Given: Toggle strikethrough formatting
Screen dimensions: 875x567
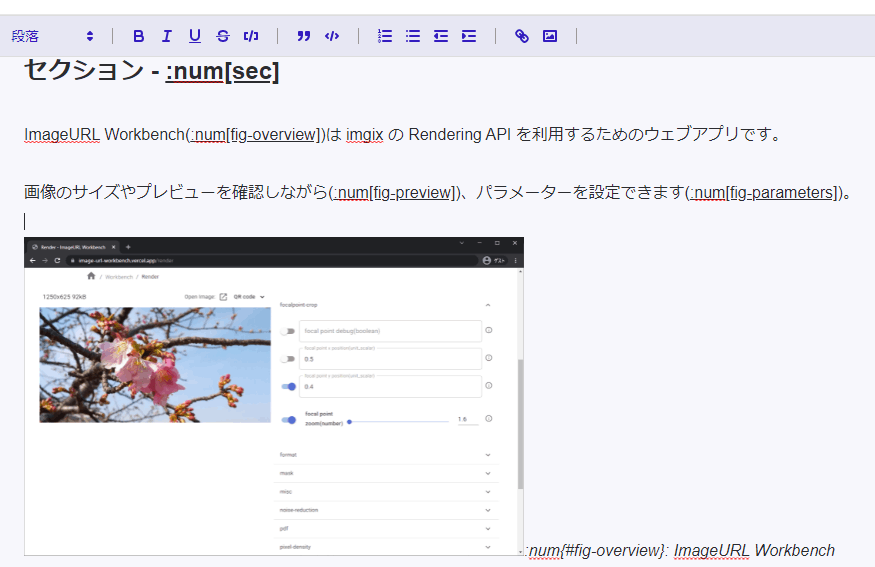Looking at the screenshot, I should tap(223, 36).
